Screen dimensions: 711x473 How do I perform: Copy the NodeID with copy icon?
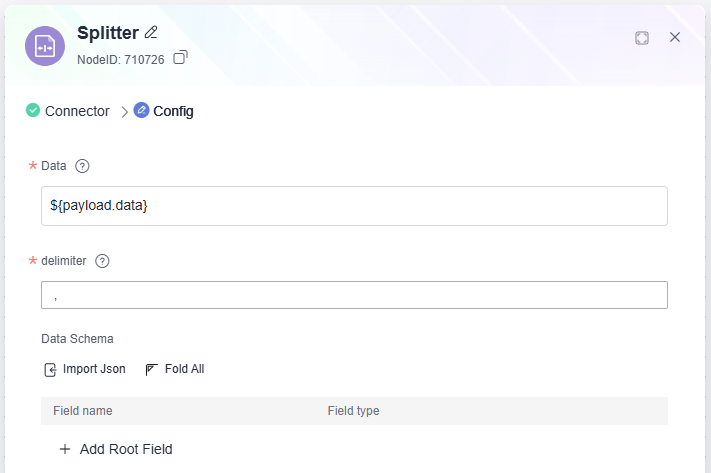180,57
